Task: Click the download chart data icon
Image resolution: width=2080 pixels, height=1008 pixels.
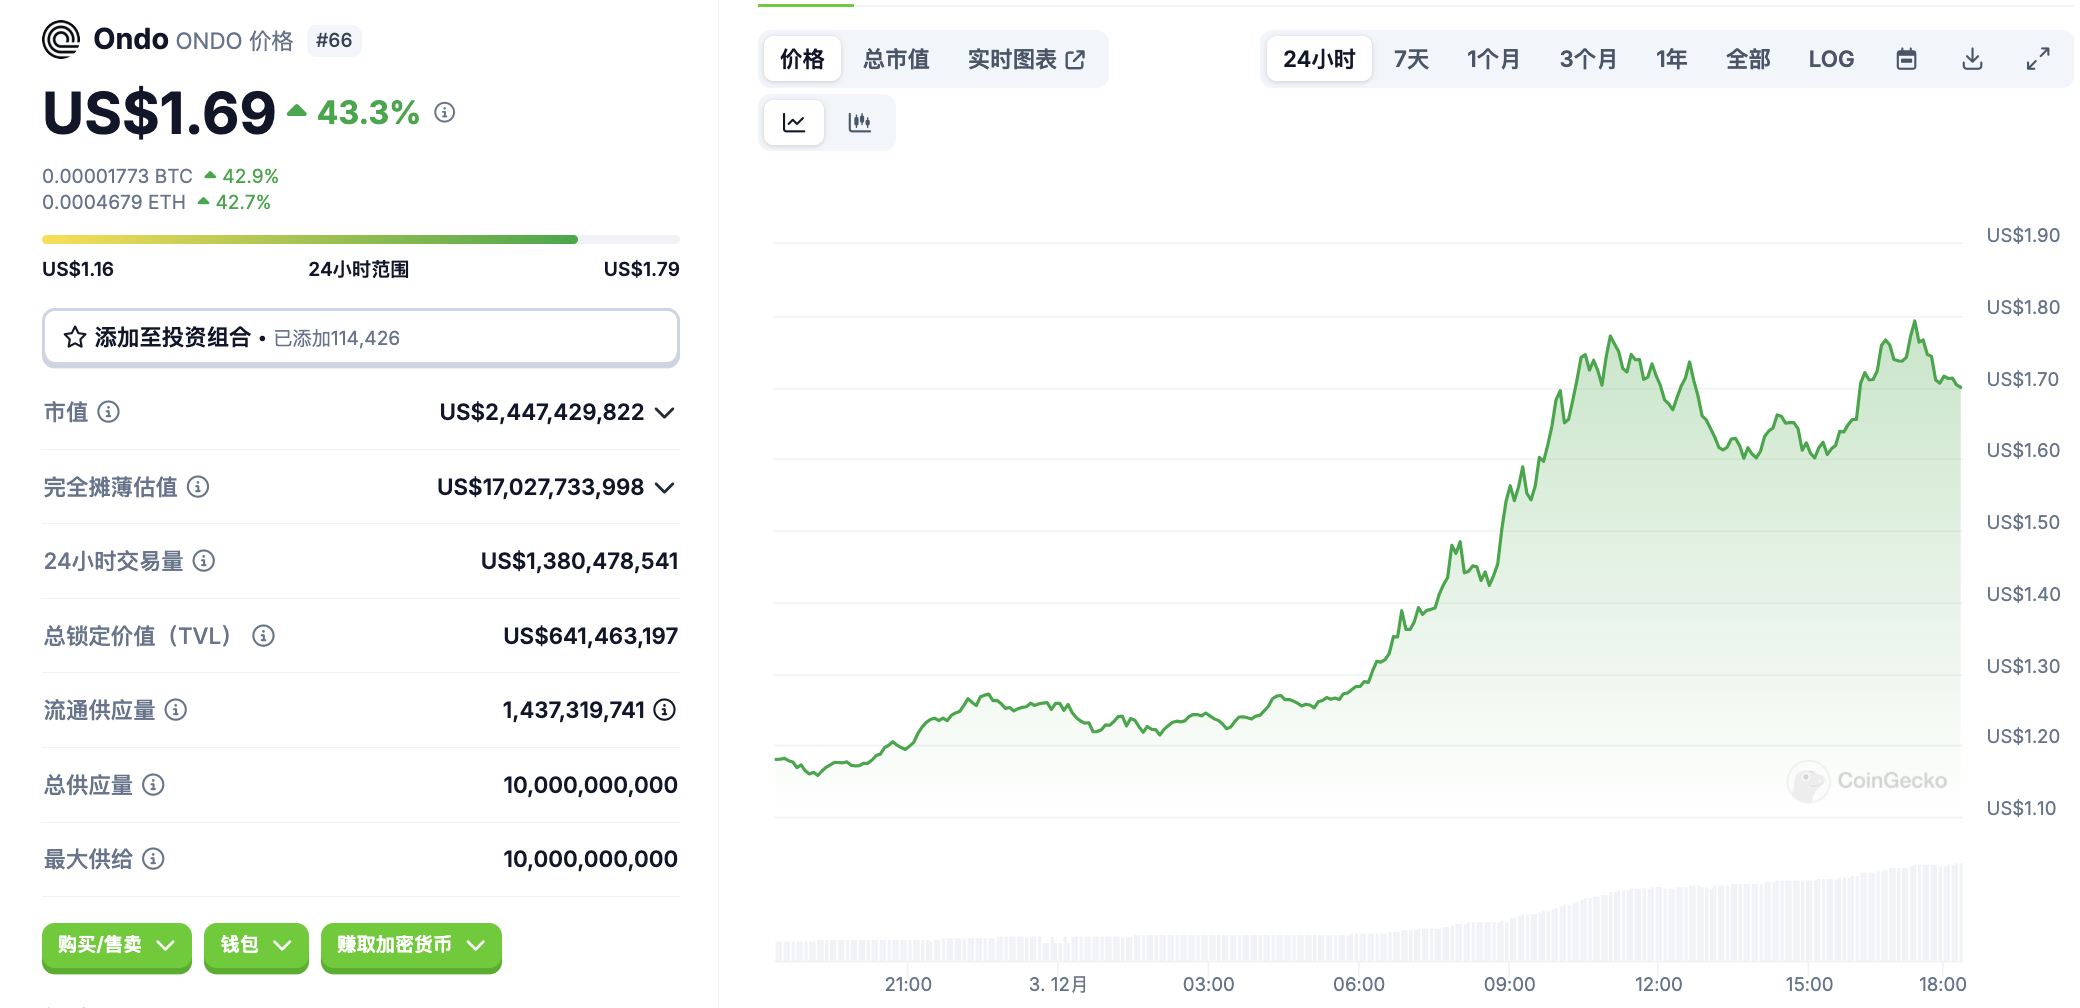Action: [x=1972, y=59]
